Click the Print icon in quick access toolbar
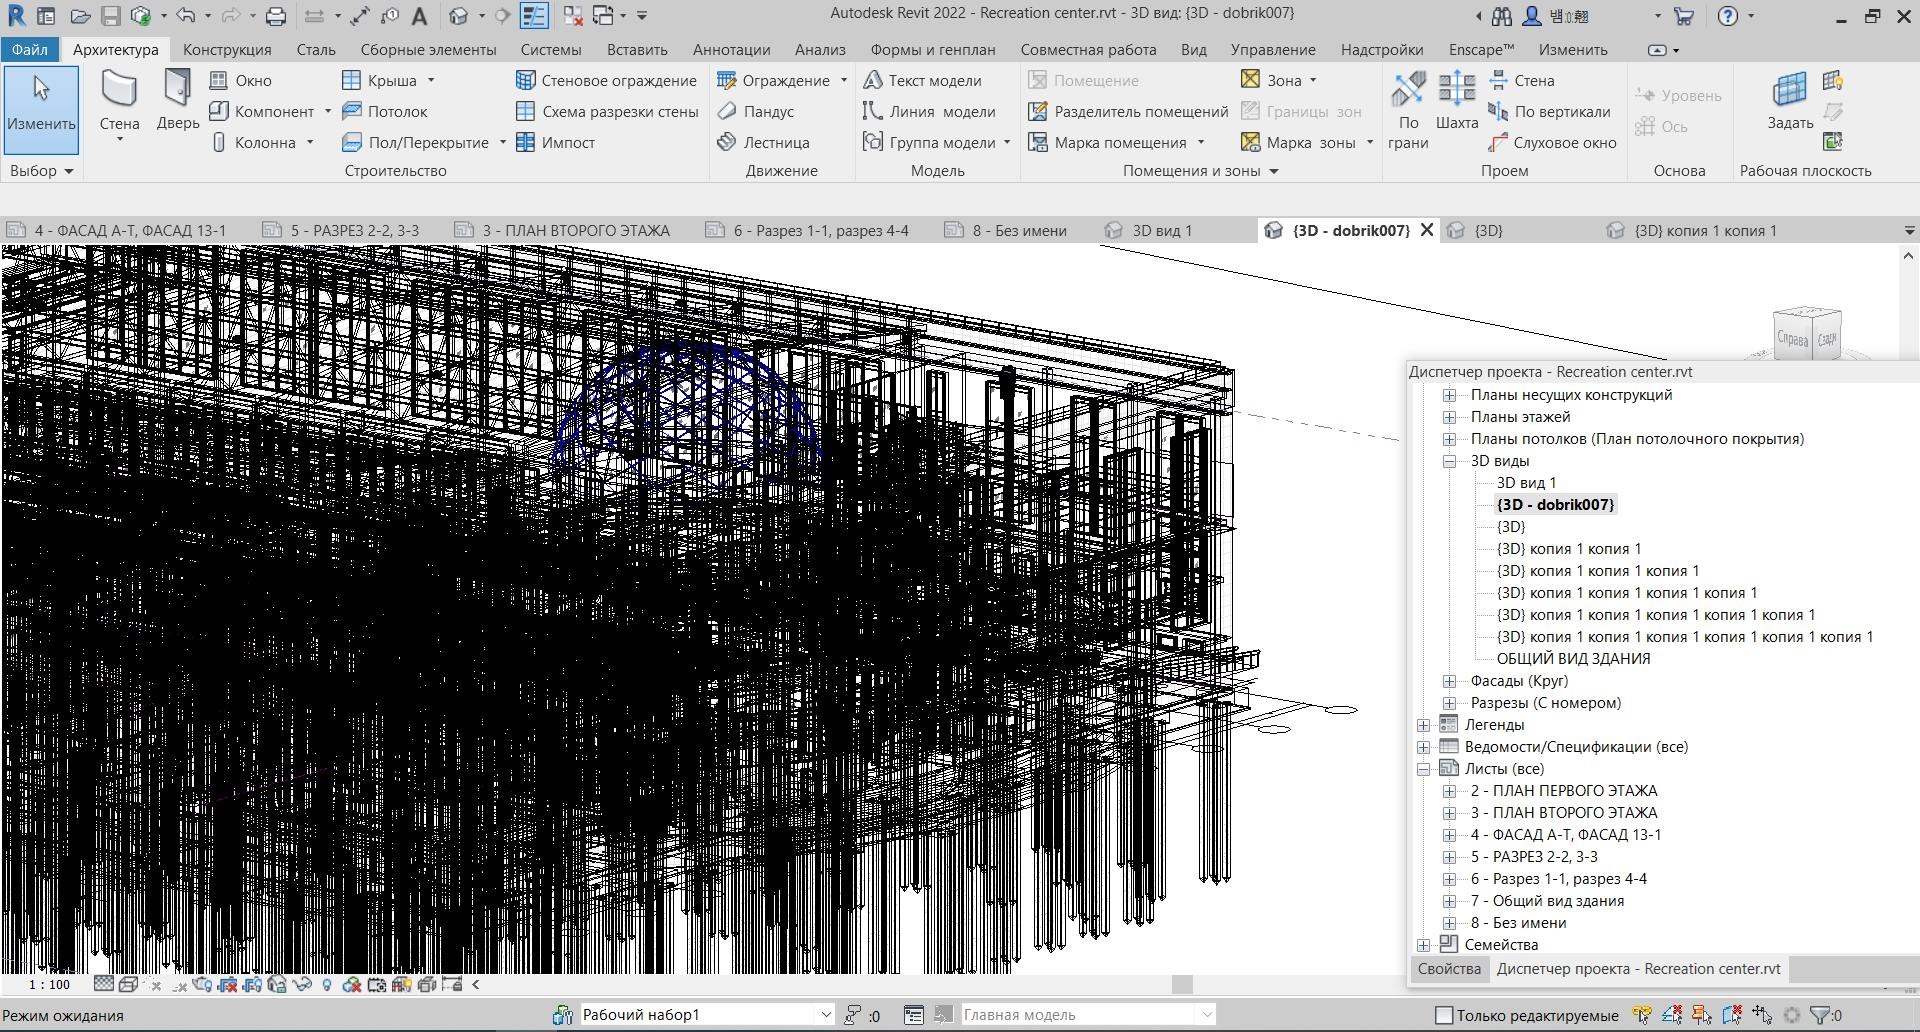The image size is (1920, 1032). point(276,16)
